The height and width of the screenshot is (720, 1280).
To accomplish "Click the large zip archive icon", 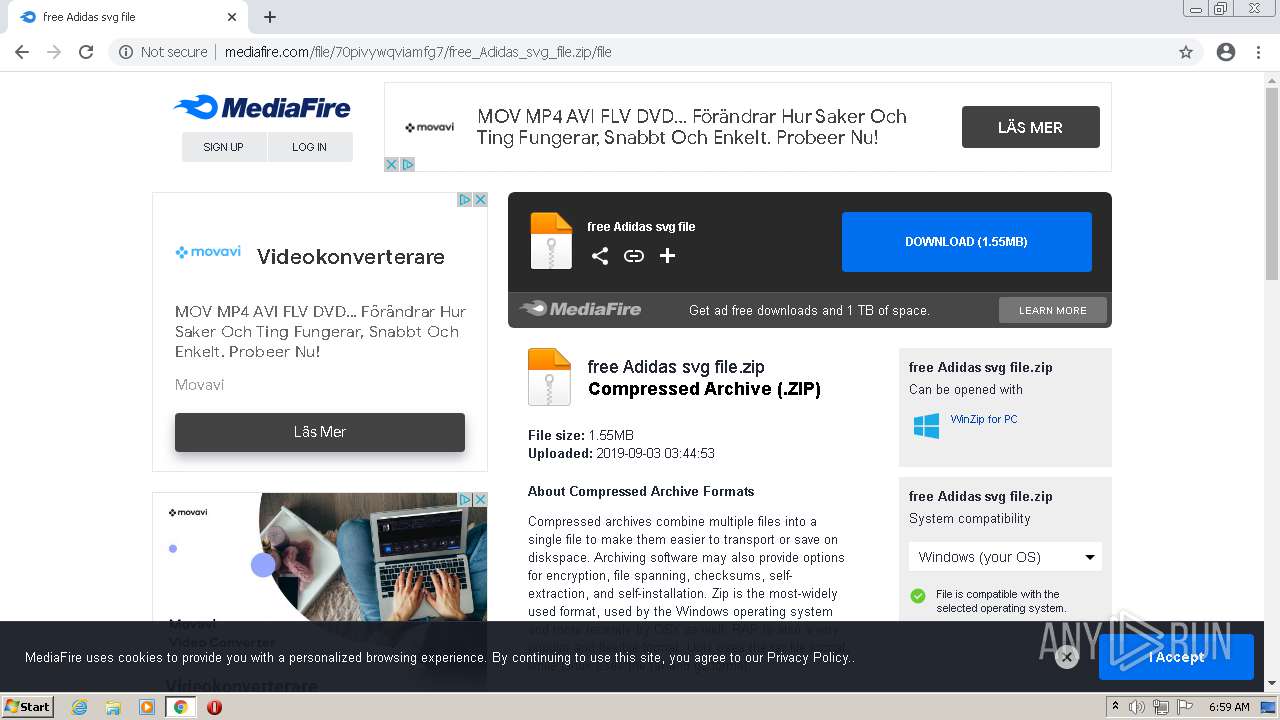I will coord(549,377).
